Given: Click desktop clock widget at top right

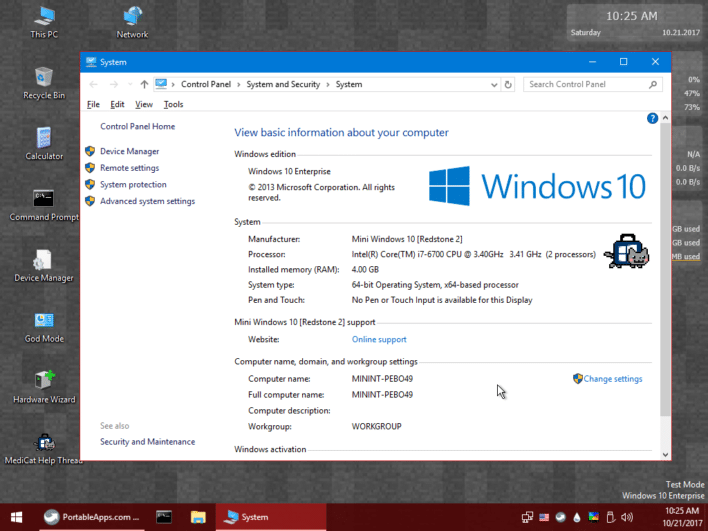Looking at the screenshot, I should [x=634, y=23].
